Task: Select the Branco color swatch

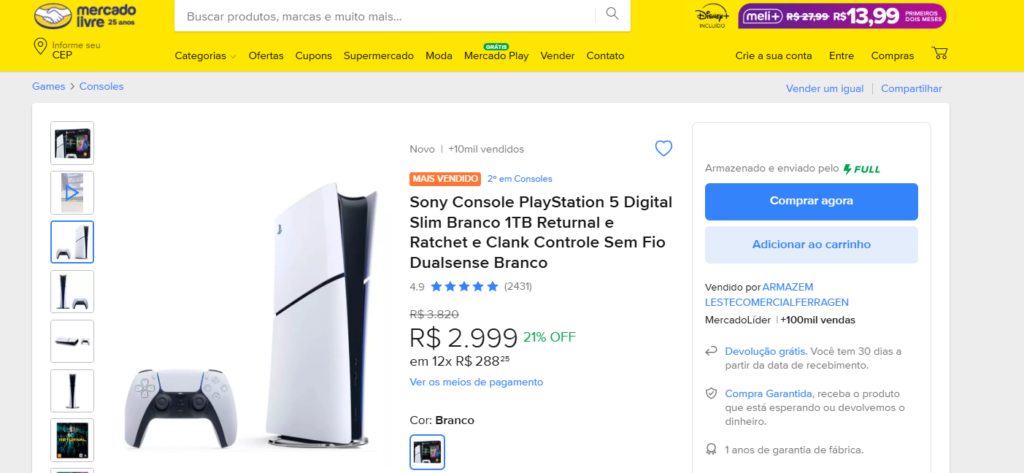Action: (427, 452)
